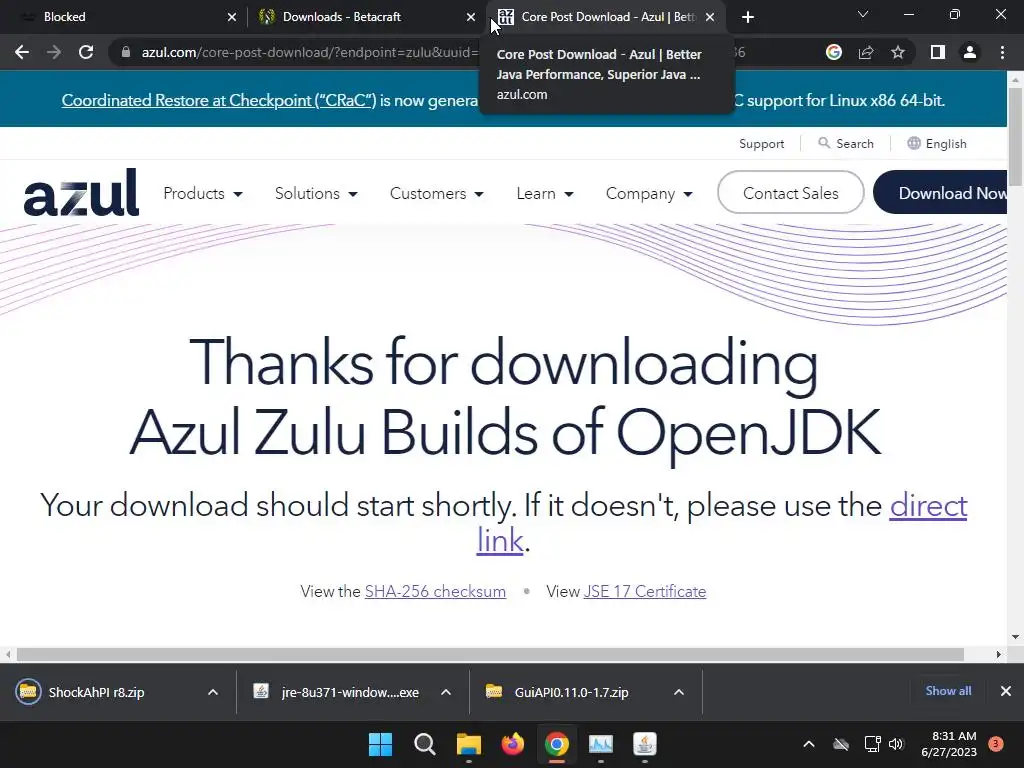Click the Download Now button
The image size is (1024, 768).
[940, 193]
